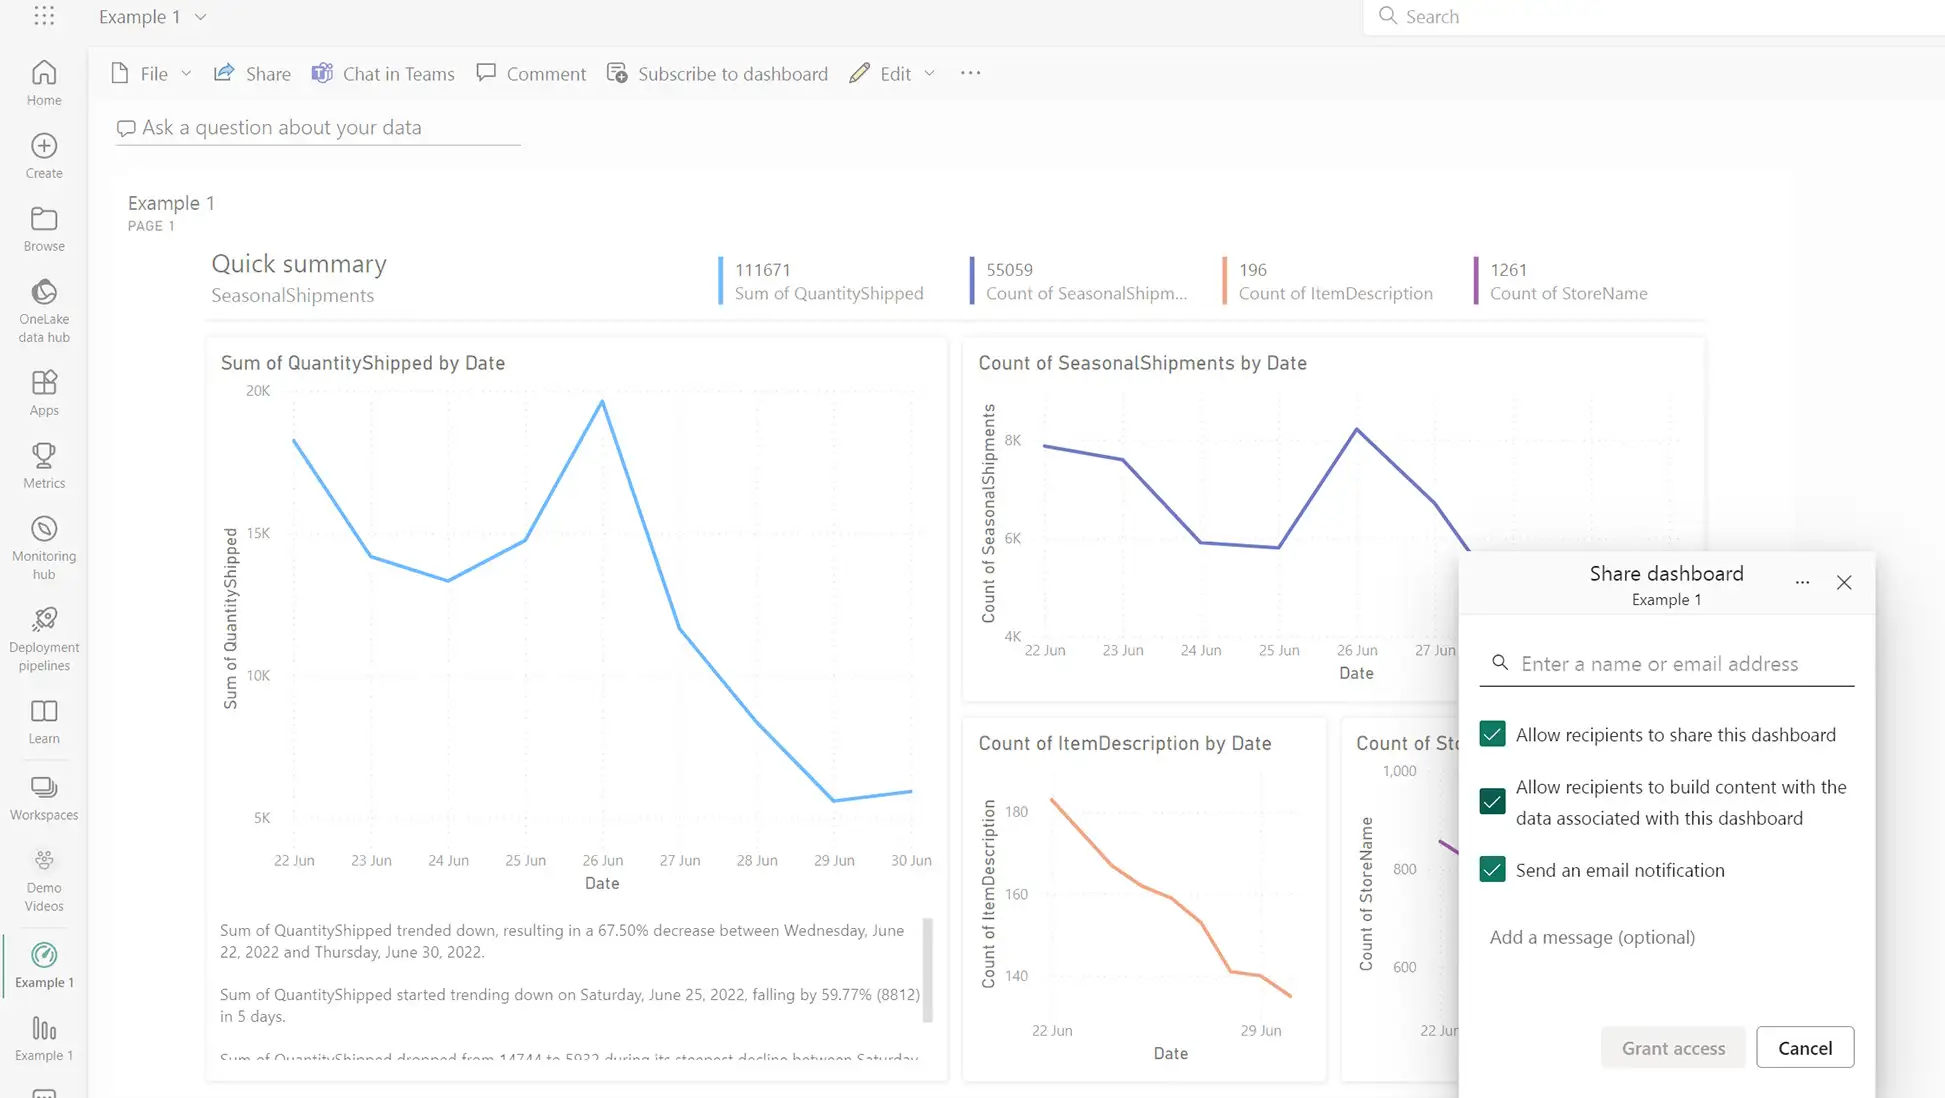Screen dimensions: 1945x1098
Task: Click the Grant access button
Action: tap(1672, 1048)
